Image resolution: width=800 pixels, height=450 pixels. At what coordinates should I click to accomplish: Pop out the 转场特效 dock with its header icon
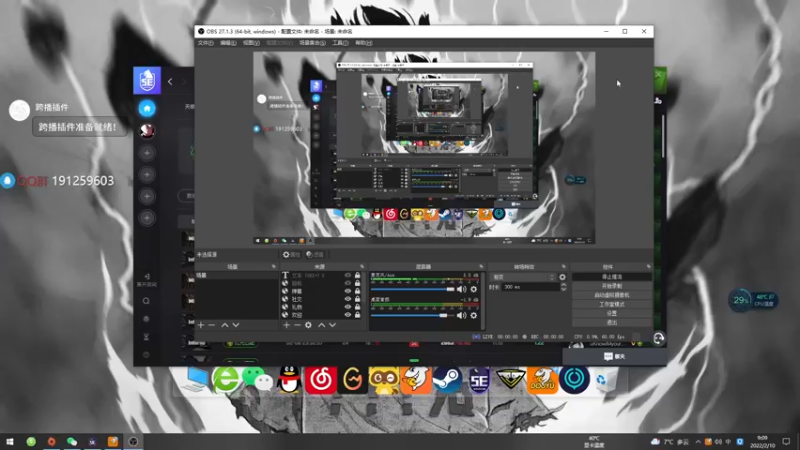click(x=563, y=267)
